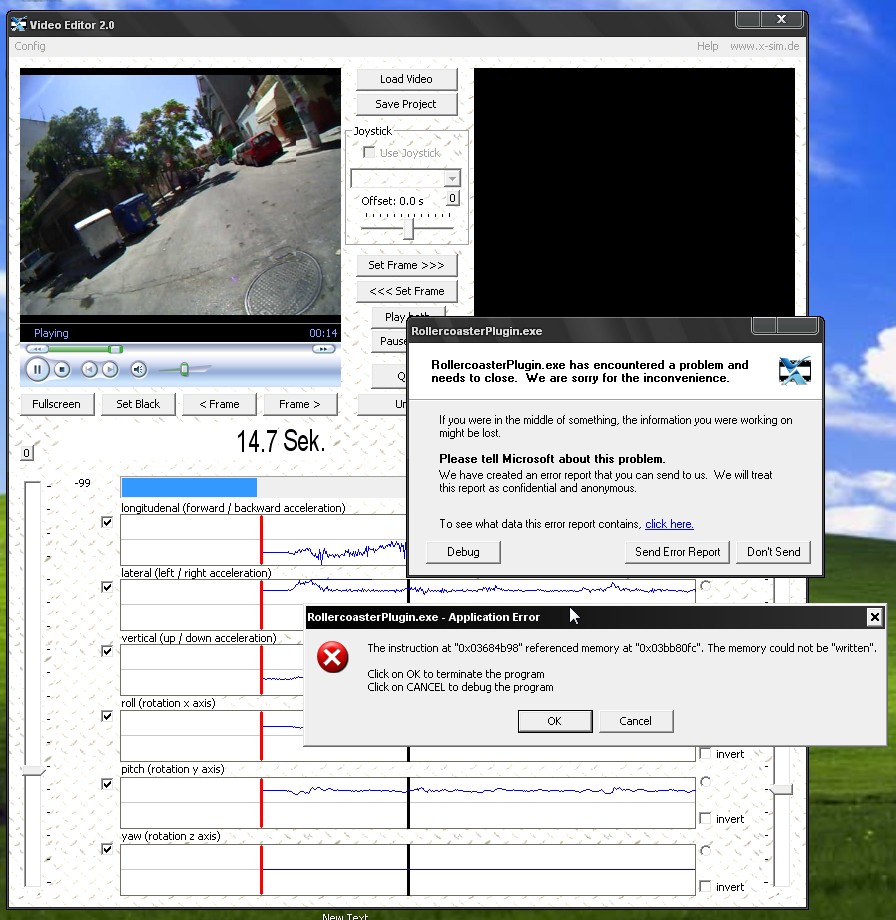
Task: Toggle the Use Joystick checkbox
Action: (369, 153)
